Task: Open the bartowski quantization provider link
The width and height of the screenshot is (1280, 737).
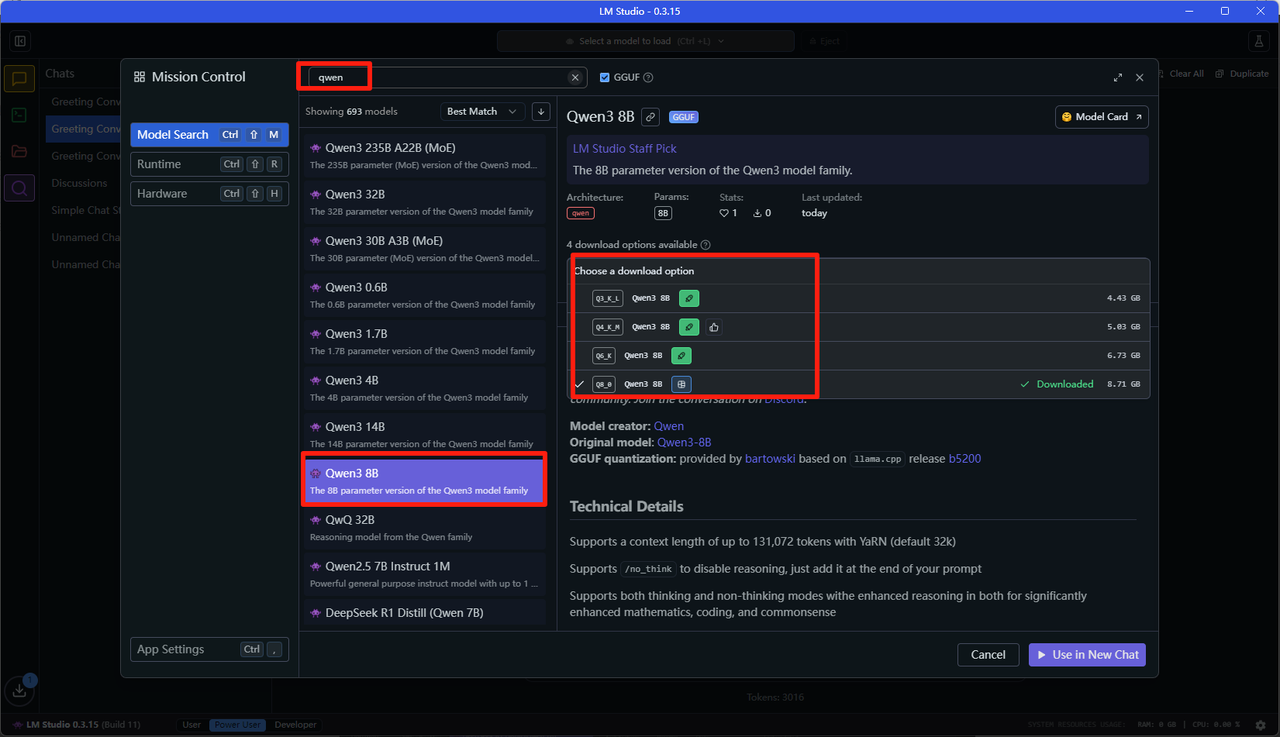Action: coord(770,459)
